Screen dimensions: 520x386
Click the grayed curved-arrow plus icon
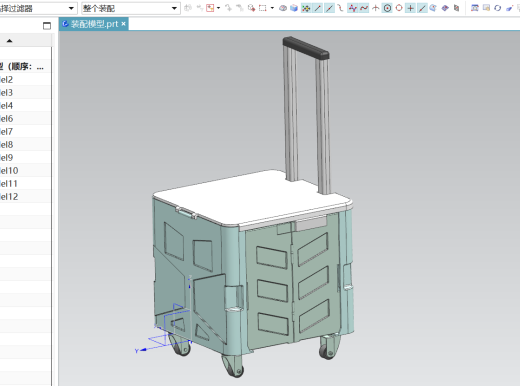(x=229, y=8)
